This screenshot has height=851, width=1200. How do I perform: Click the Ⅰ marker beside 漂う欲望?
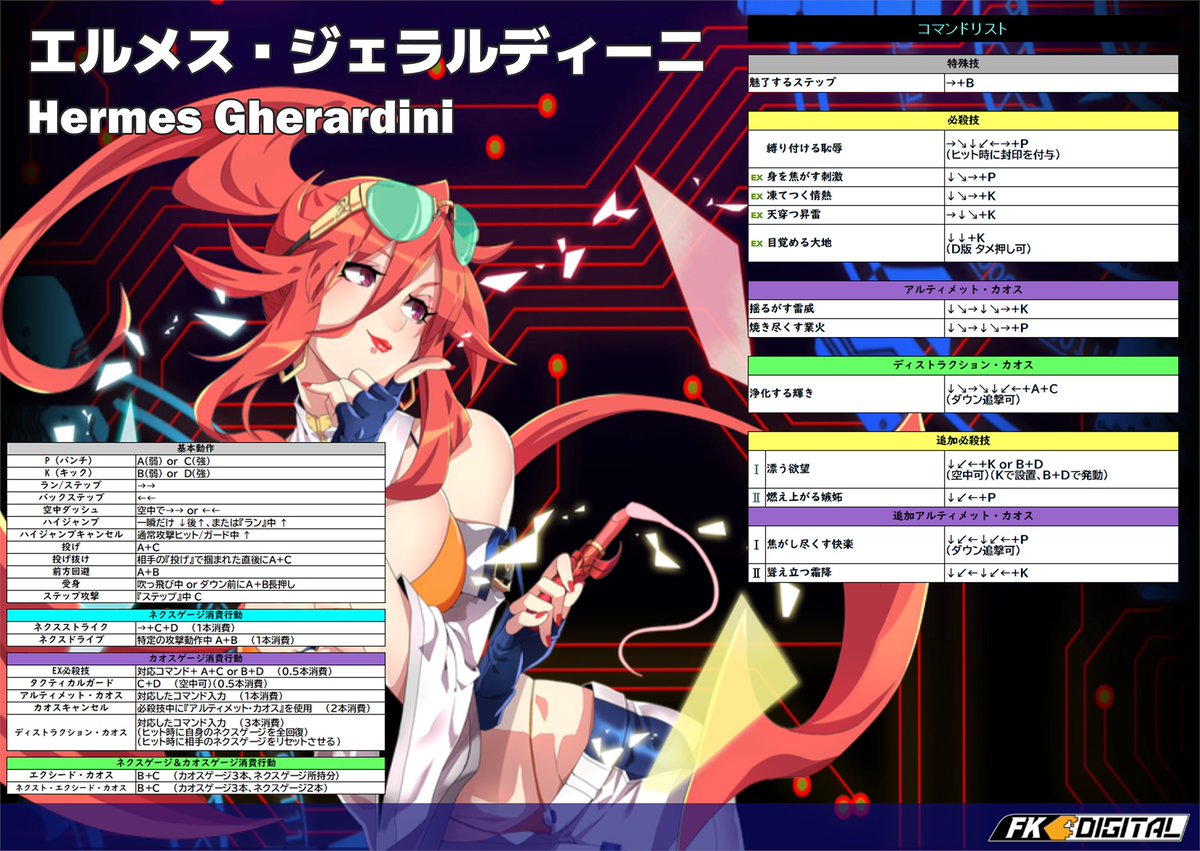pos(756,468)
